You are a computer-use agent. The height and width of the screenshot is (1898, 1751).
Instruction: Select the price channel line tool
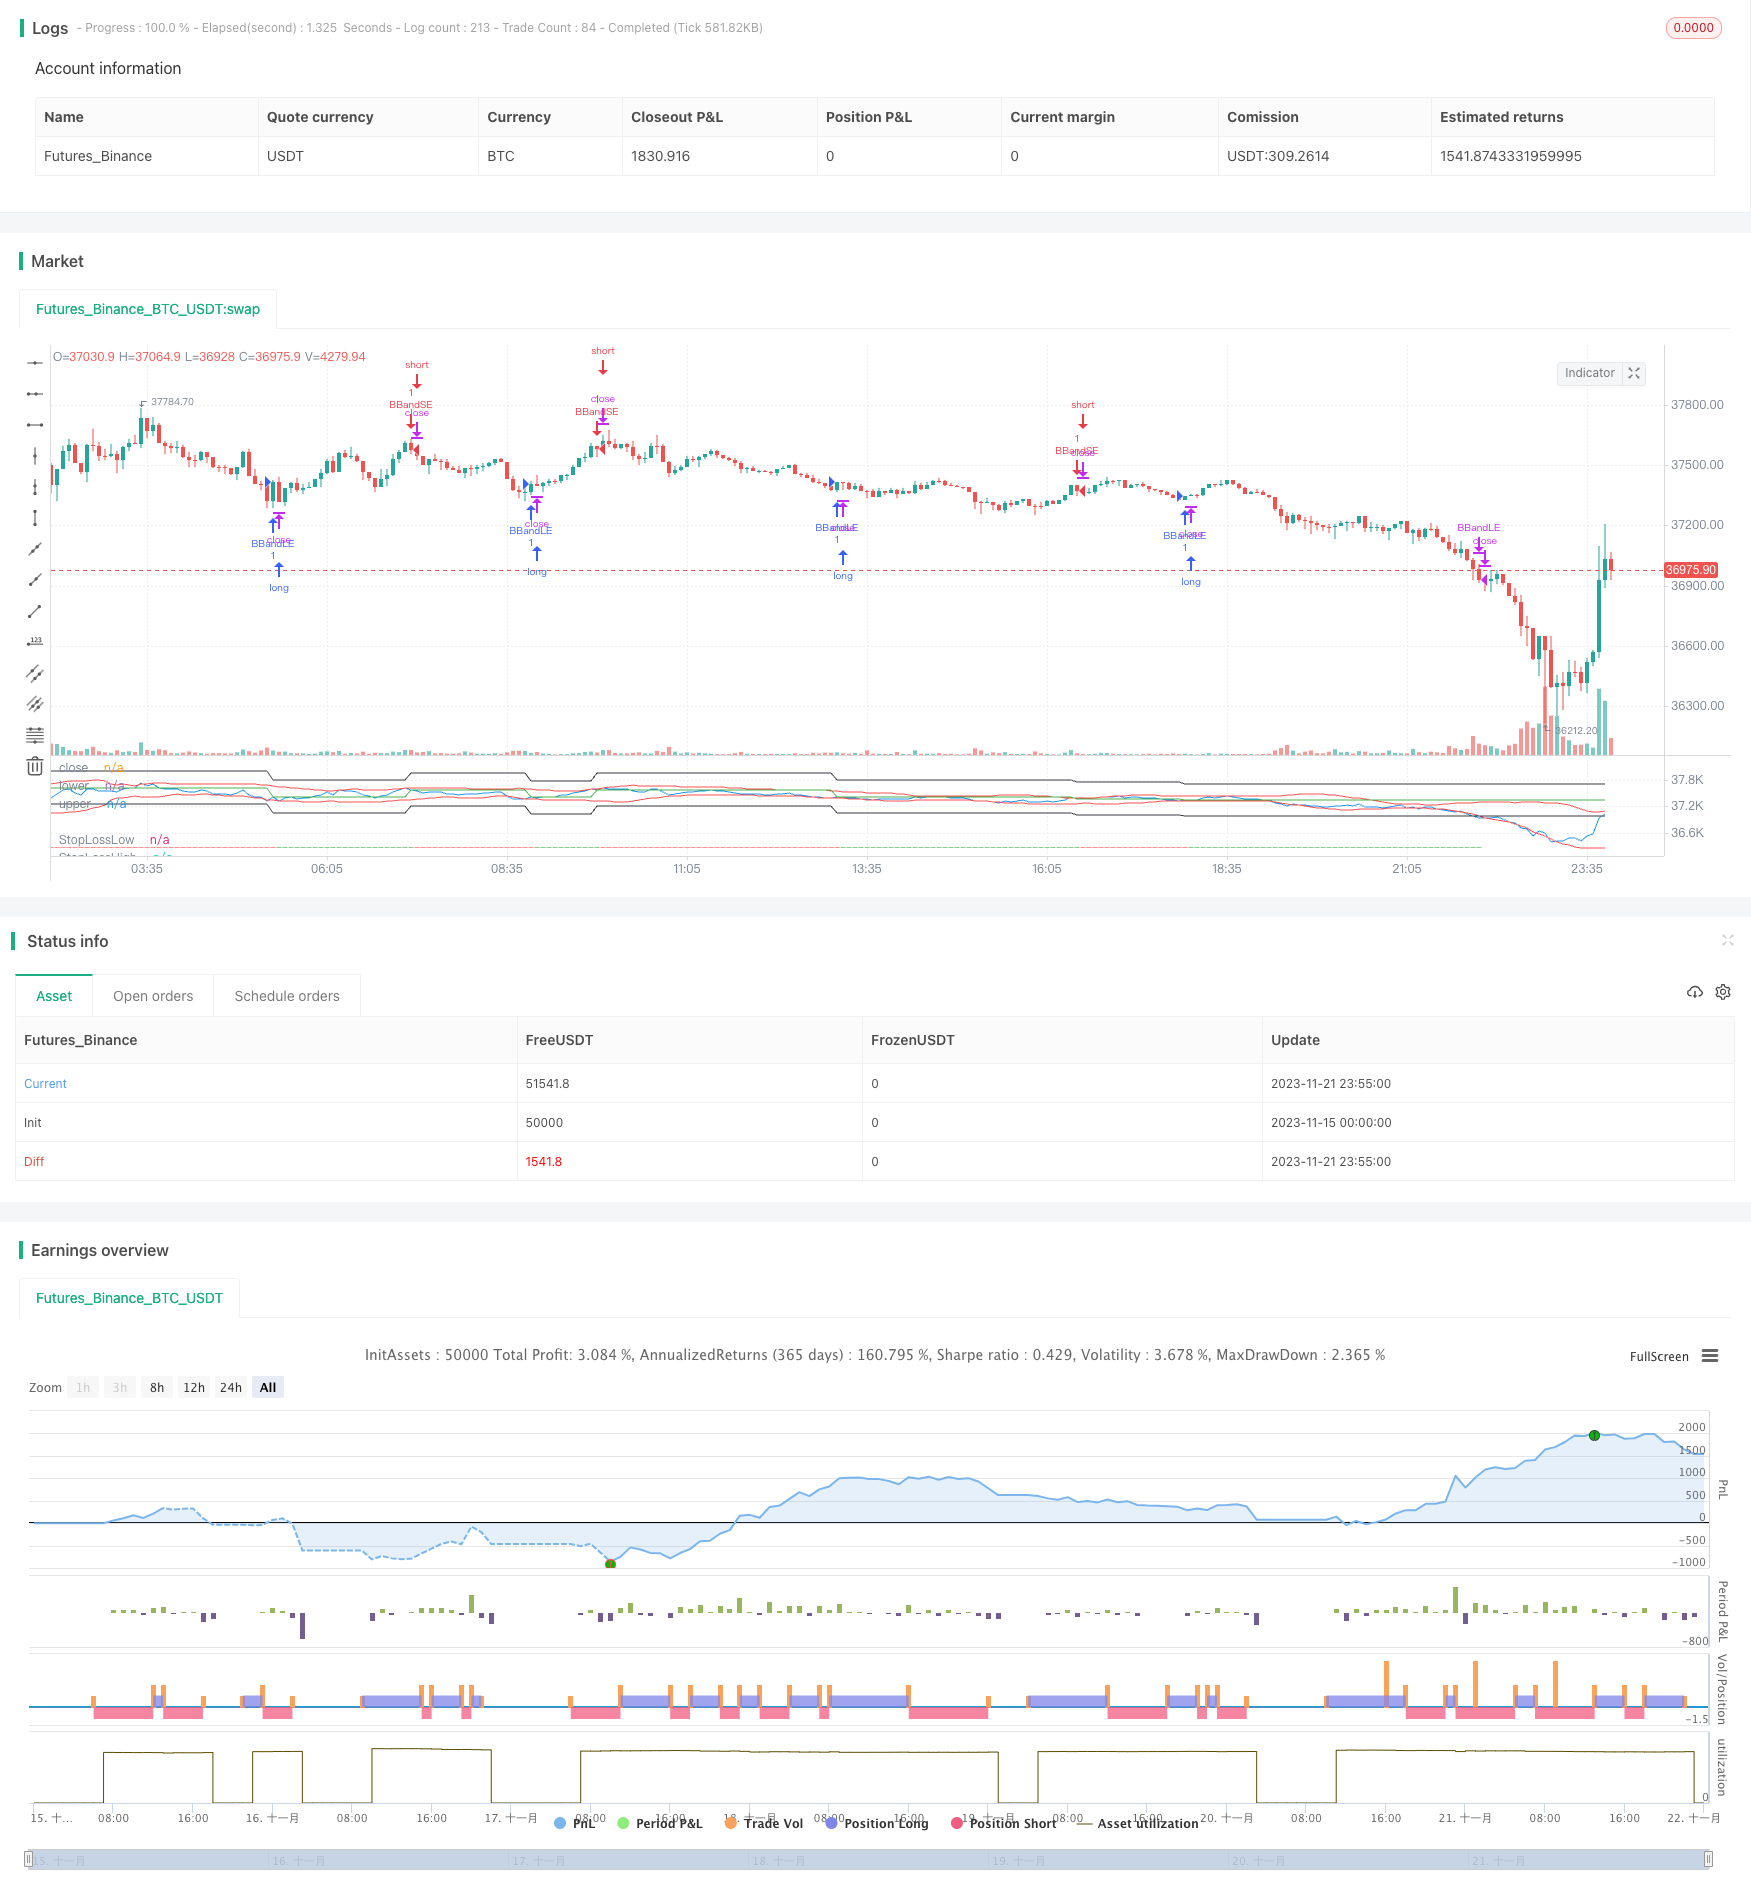(x=35, y=673)
